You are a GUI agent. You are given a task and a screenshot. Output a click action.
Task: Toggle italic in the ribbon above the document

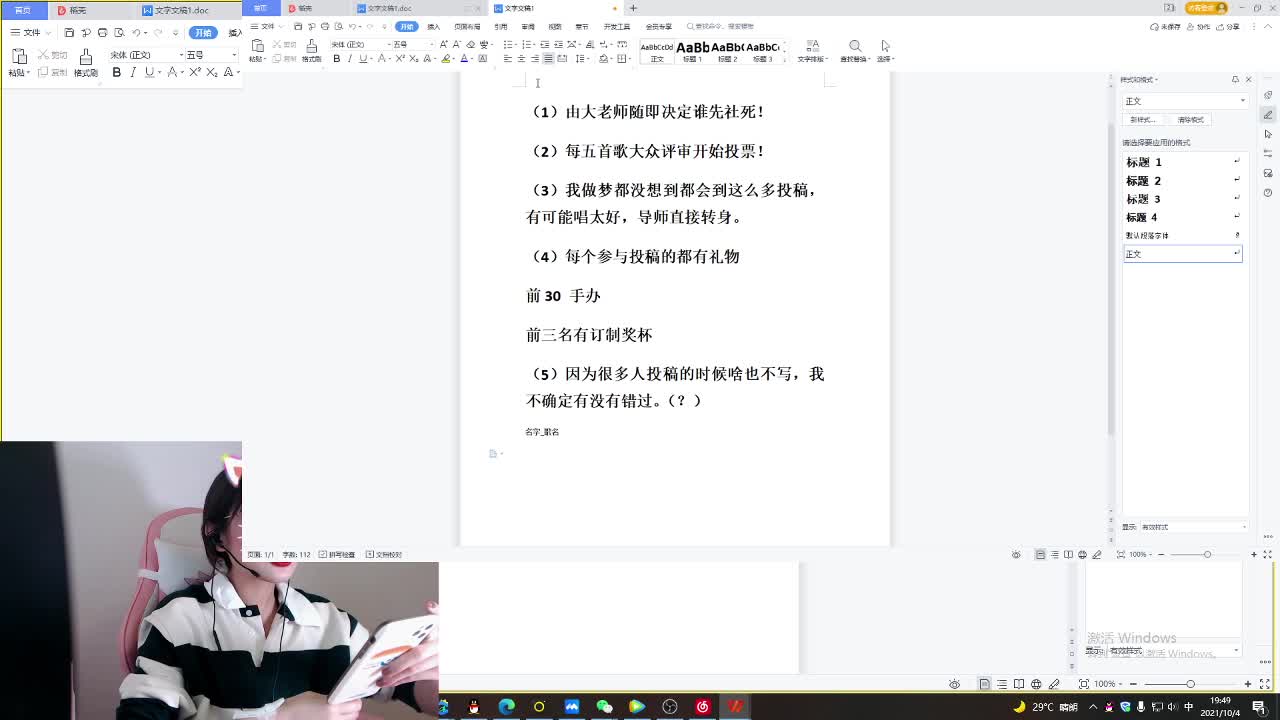[x=349, y=59]
